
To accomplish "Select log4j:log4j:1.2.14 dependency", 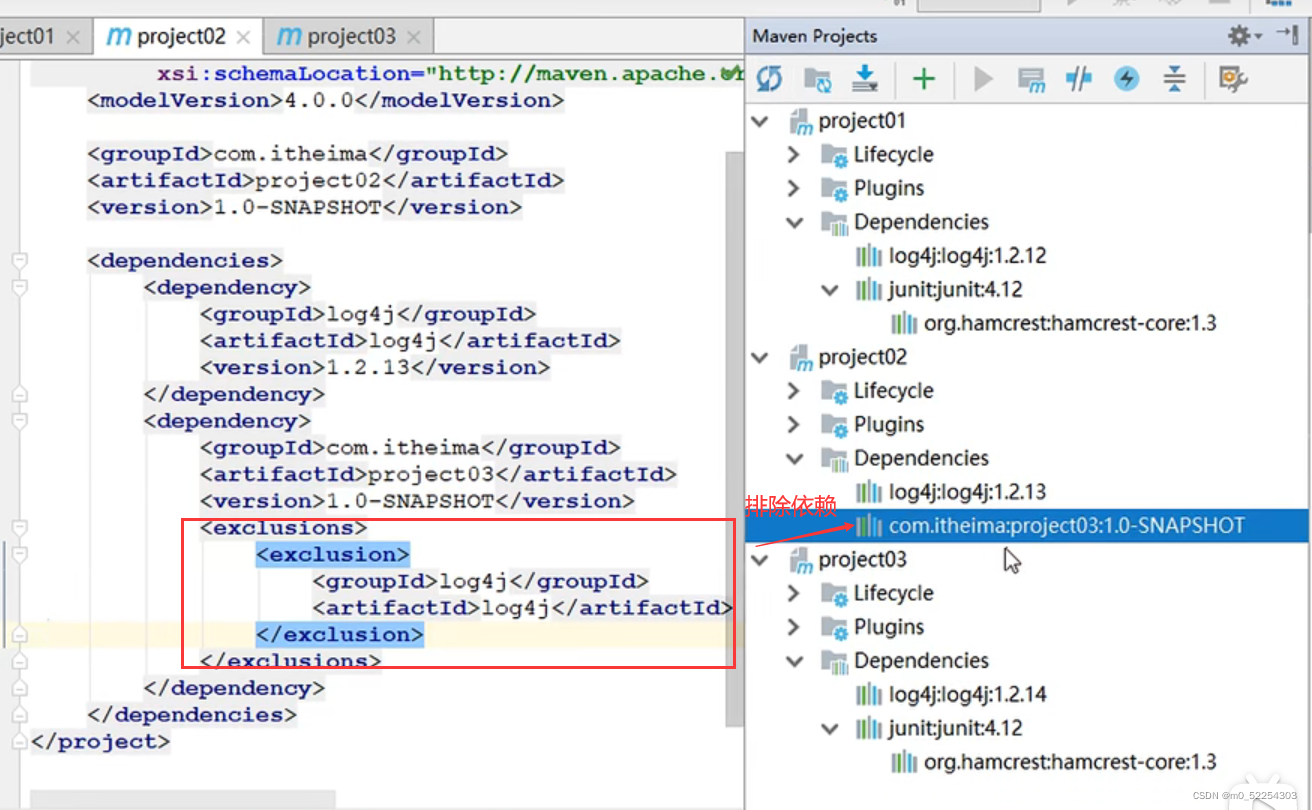I will pos(967,694).
